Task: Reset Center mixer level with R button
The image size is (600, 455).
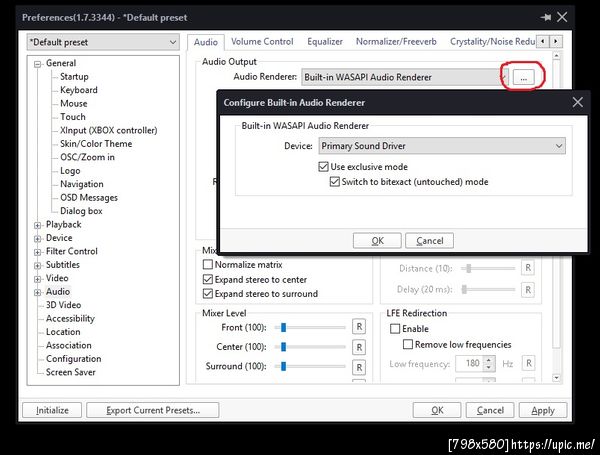Action: (359, 347)
